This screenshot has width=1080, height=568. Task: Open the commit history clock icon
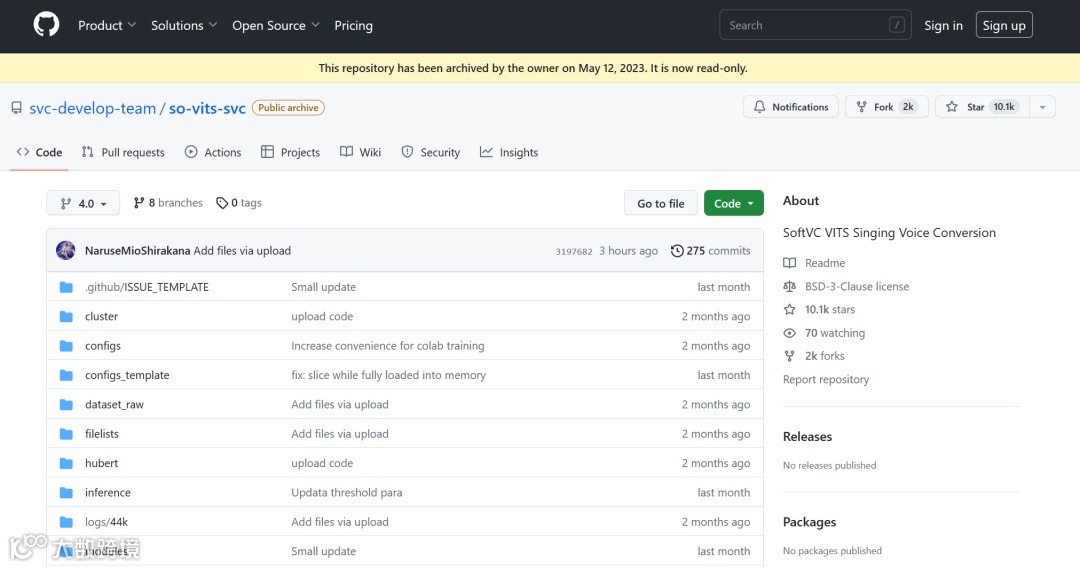(677, 251)
